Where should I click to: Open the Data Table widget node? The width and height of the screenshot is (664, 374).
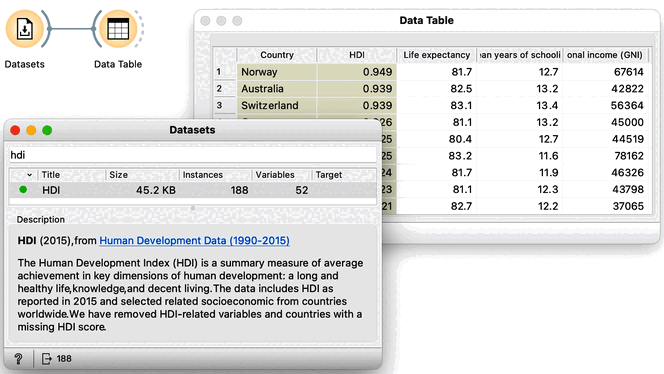[x=118, y=29]
